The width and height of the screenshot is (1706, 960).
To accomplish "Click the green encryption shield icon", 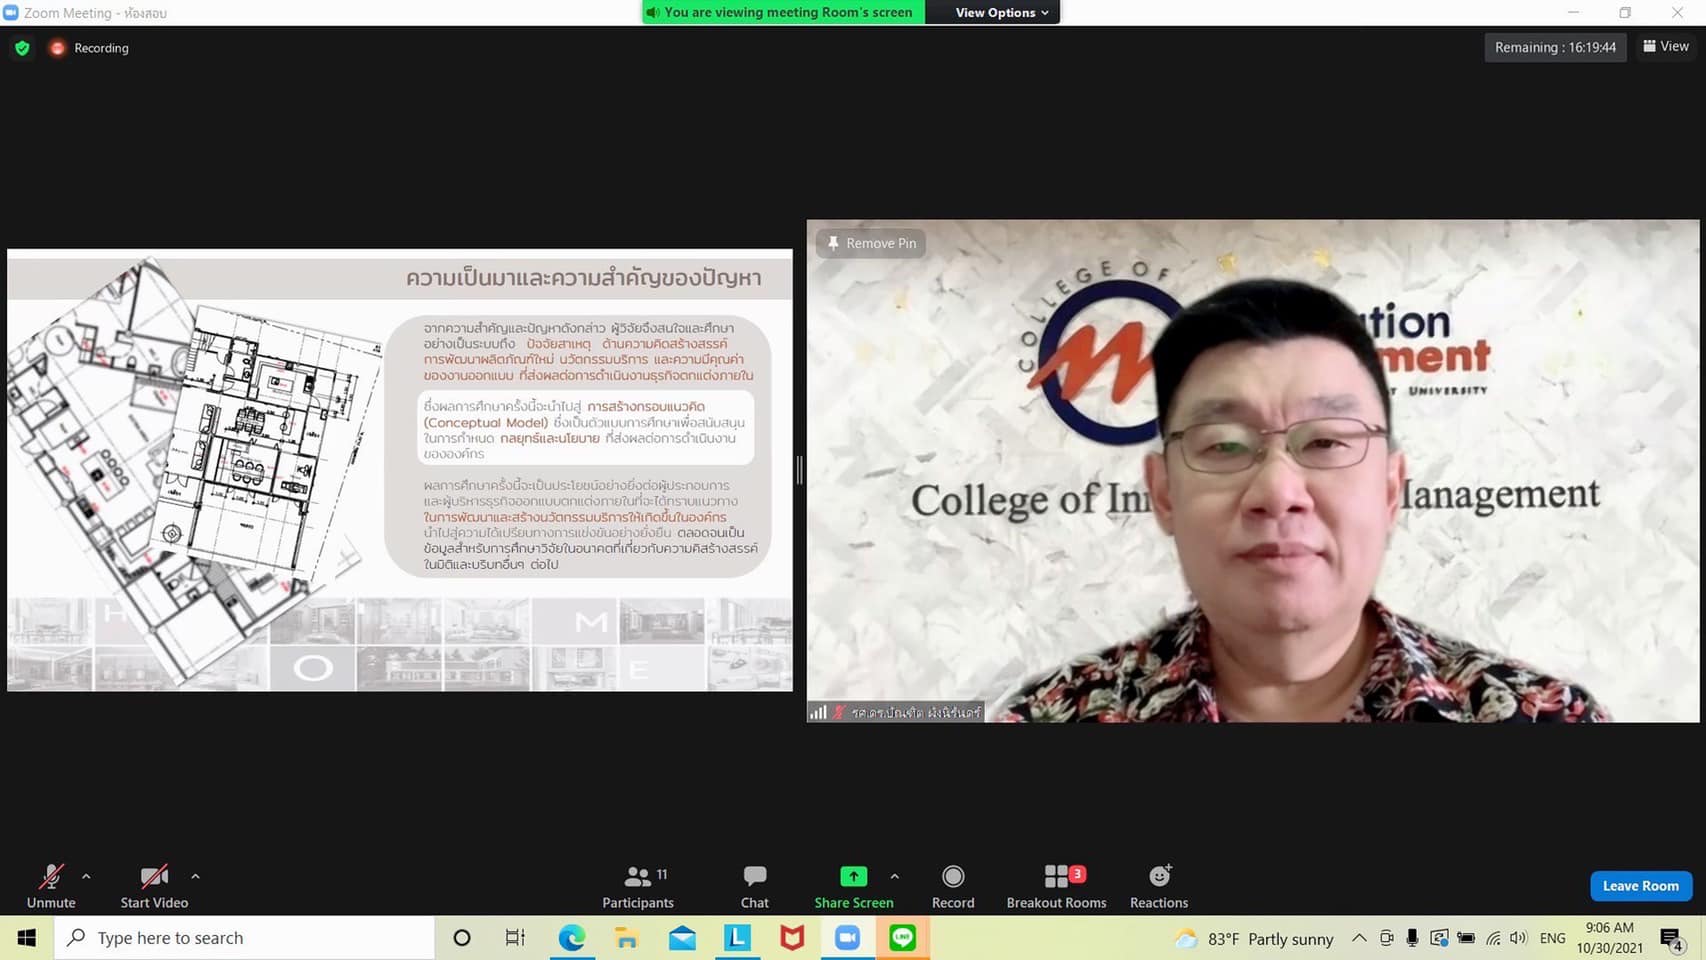I will click(22, 48).
